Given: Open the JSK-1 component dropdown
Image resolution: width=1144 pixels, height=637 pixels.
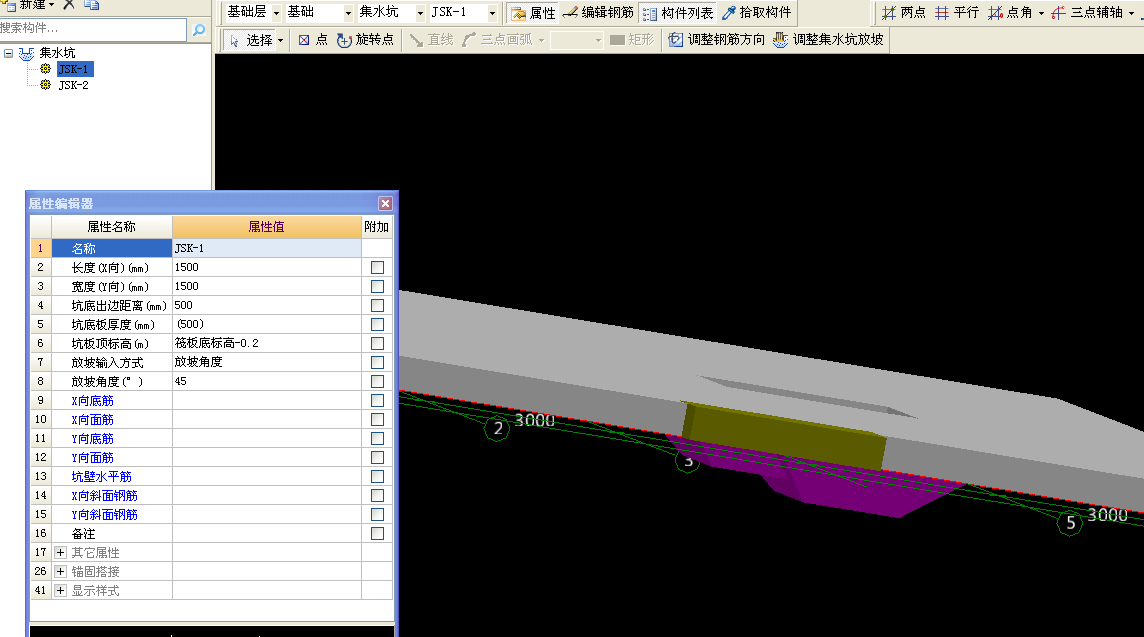Looking at the screenshot, I should (x=492, y=13).
